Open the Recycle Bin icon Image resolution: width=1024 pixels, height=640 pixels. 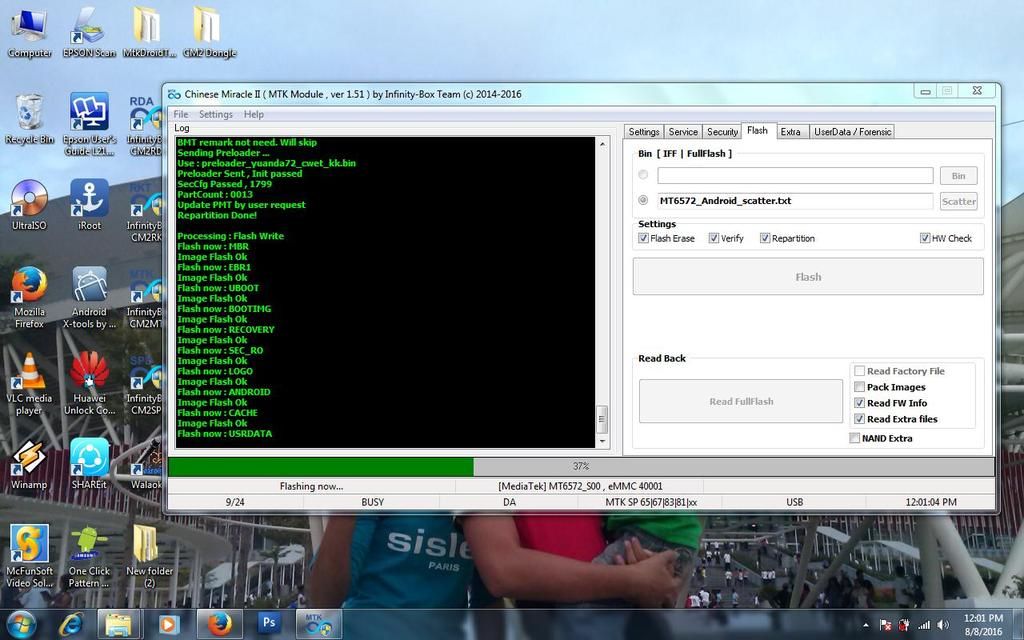coord(29,113)
